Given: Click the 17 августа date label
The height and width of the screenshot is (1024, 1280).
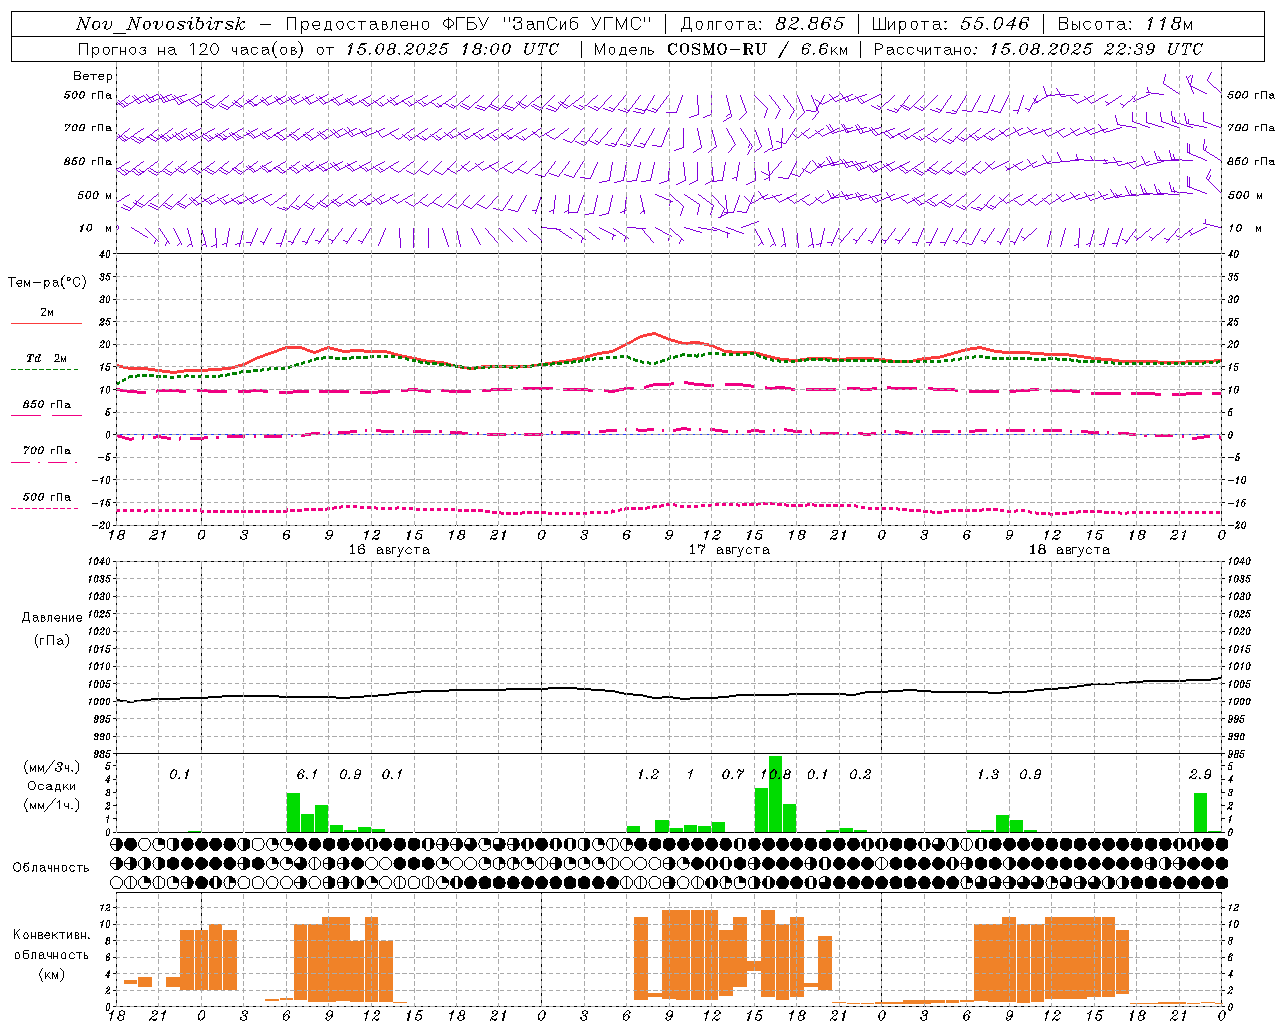Looking at the screenshot, I should (x=729, y=550).
